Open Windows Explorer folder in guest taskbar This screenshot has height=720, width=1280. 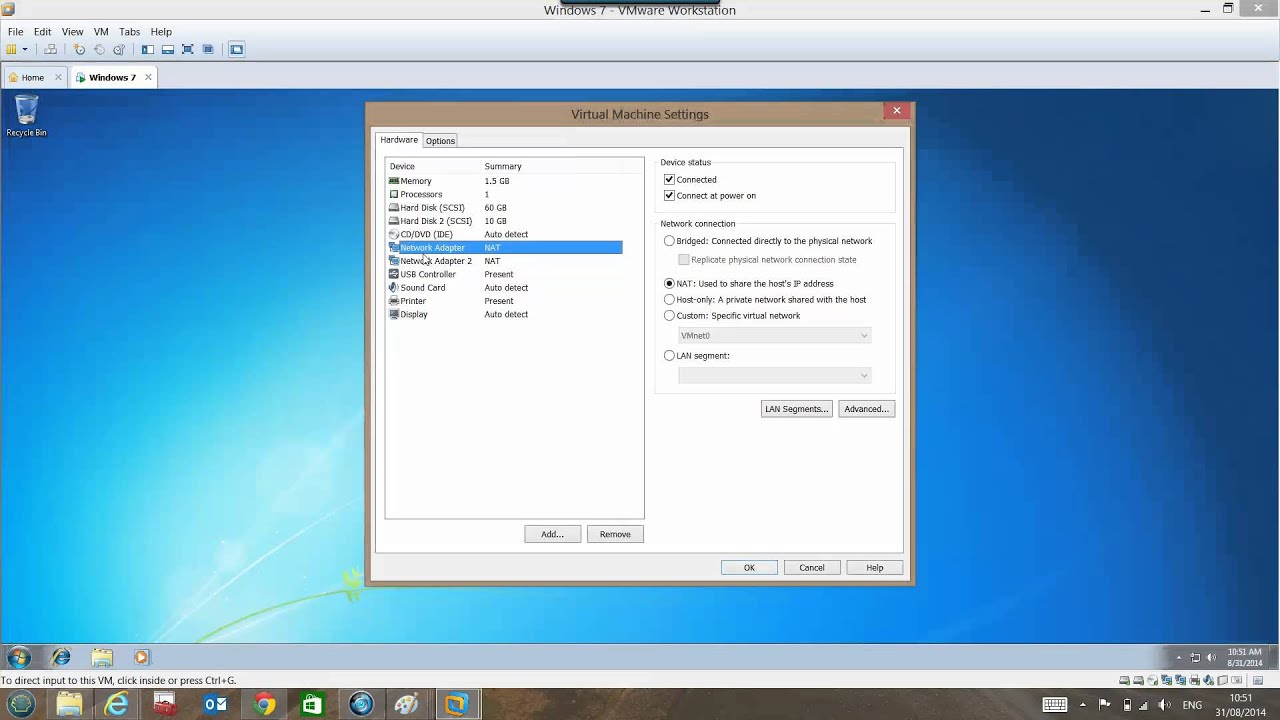point(102,657)
